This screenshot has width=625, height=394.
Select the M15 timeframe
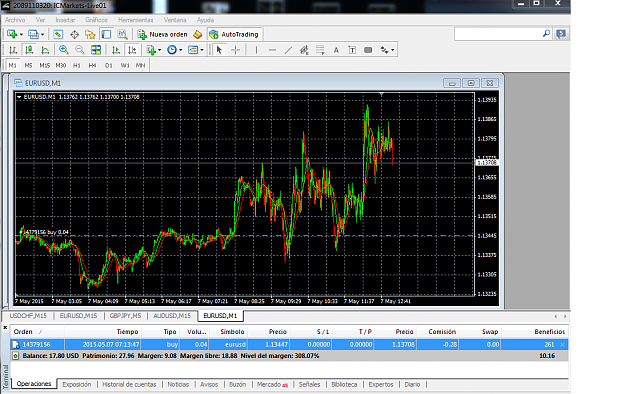point(44,65)
